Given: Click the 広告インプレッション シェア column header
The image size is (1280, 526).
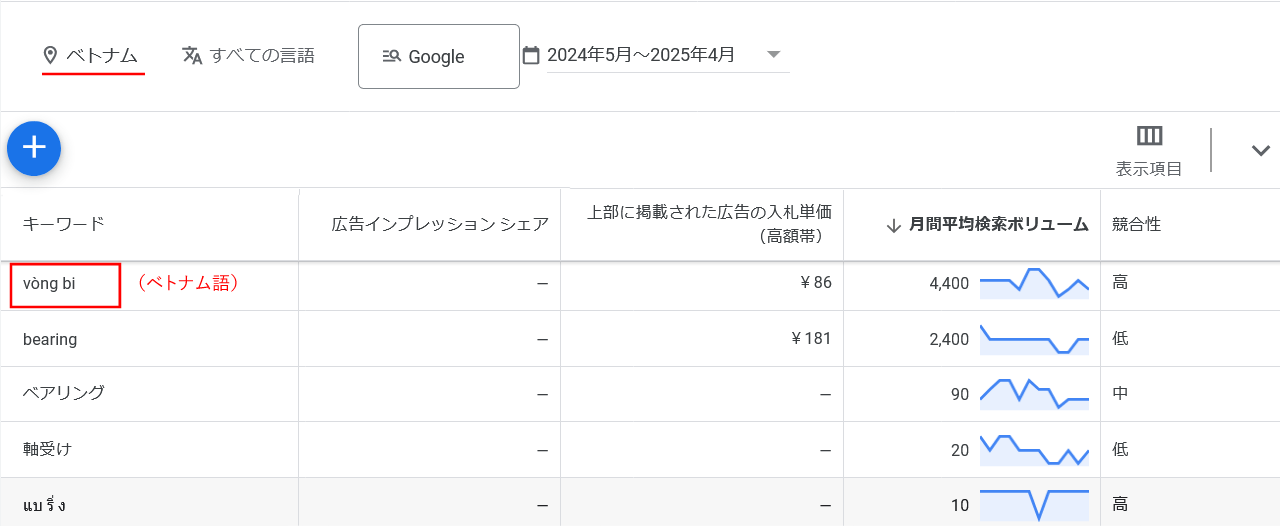Looking at the screenshot, I should pos(440,224).
